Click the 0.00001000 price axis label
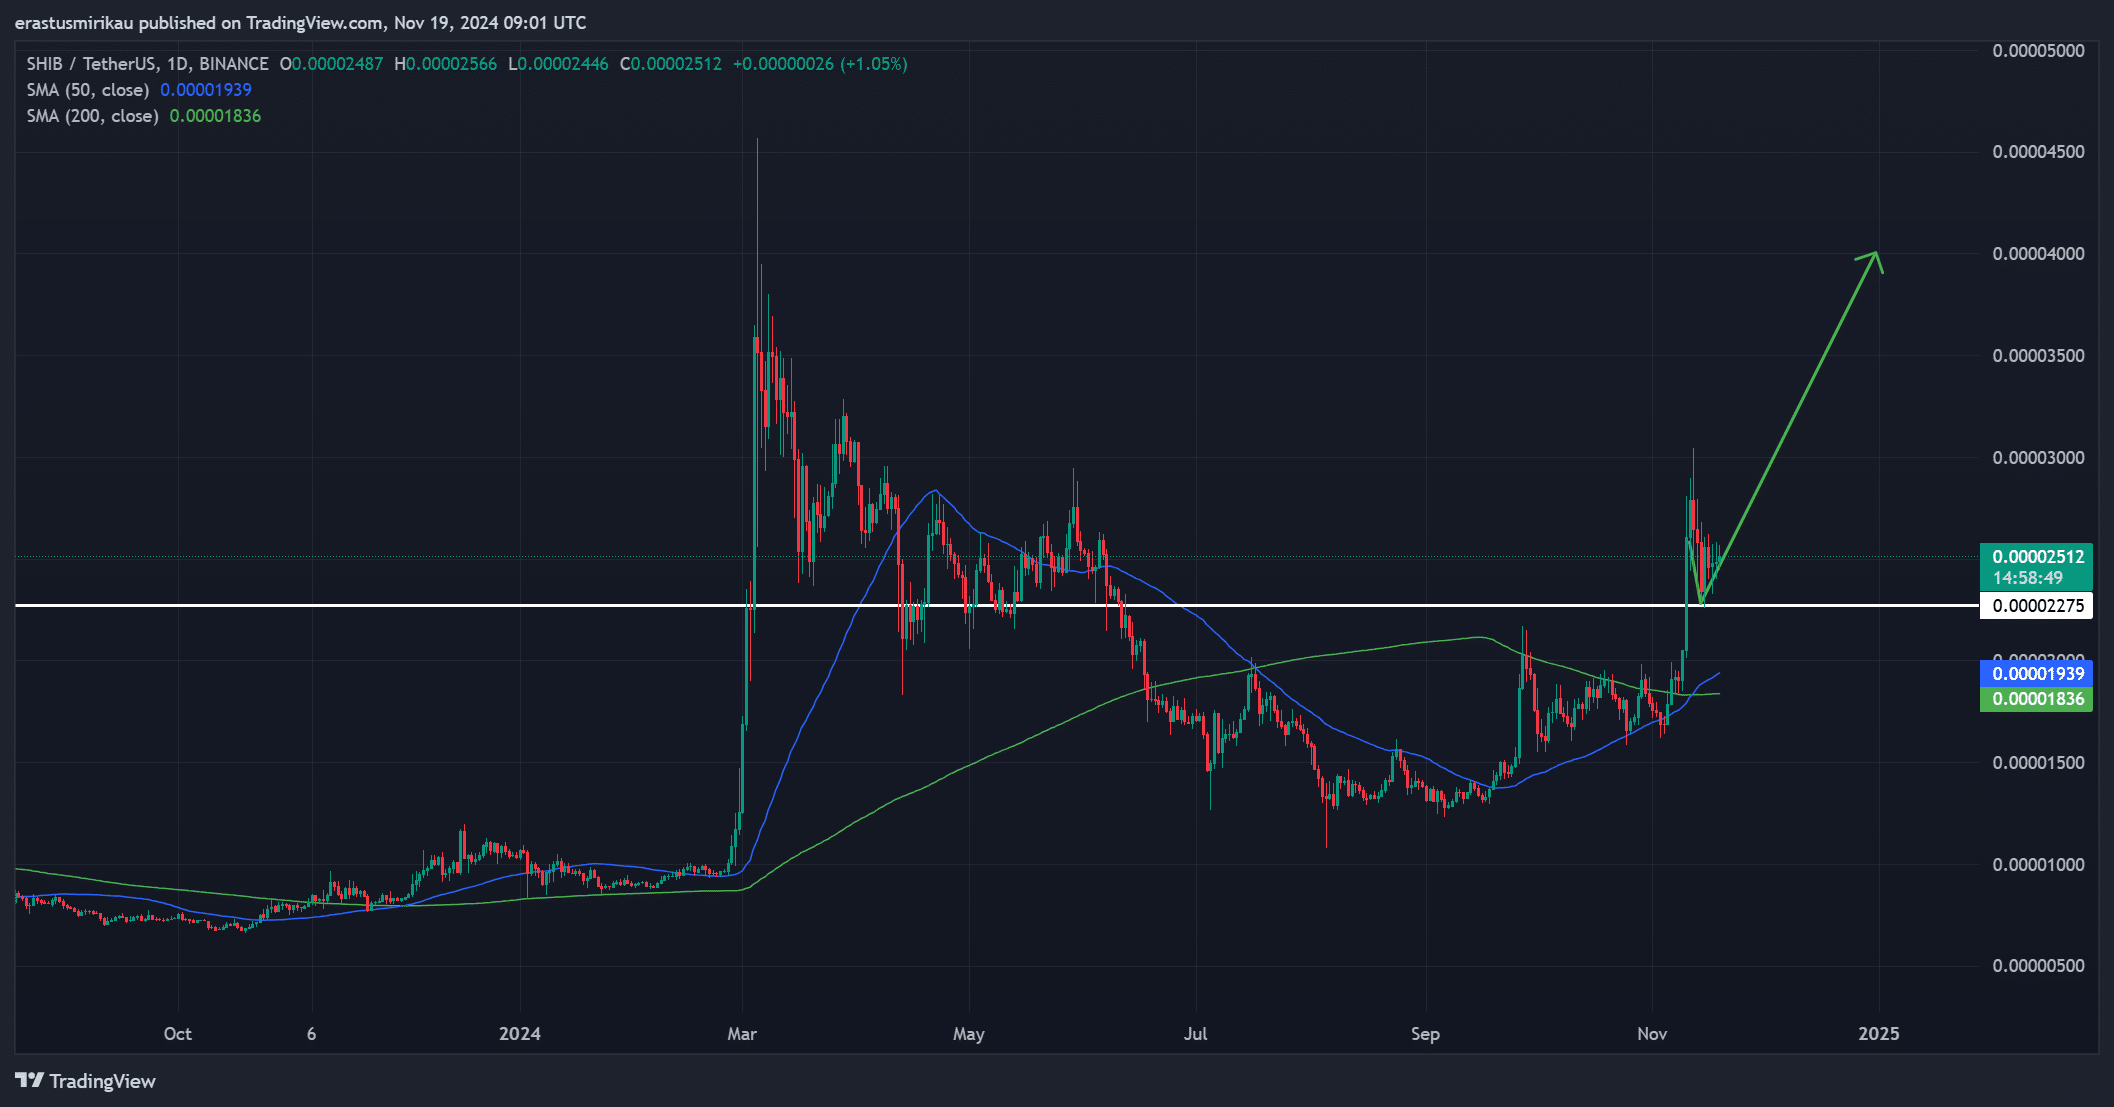 (x=2038, y=865)
